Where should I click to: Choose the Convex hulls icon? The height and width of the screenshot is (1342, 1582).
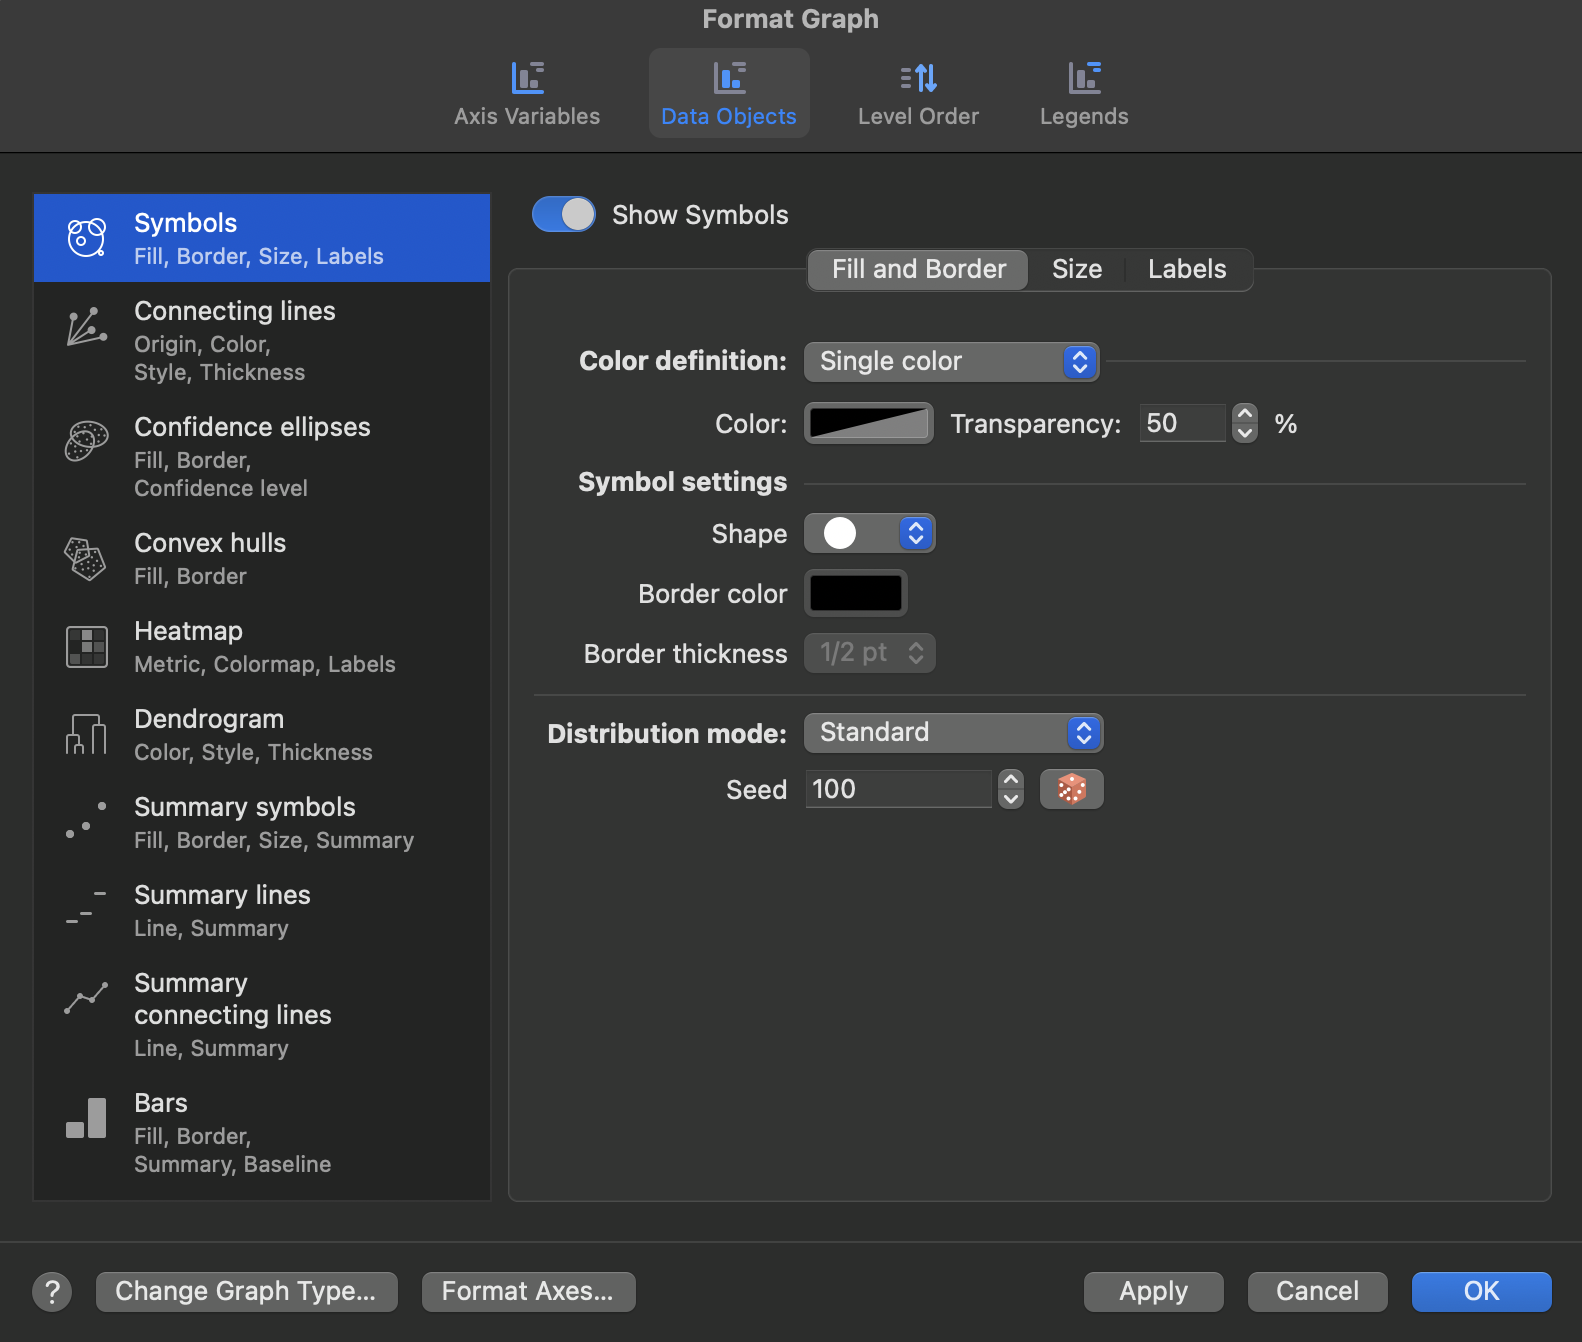point(87,558)
